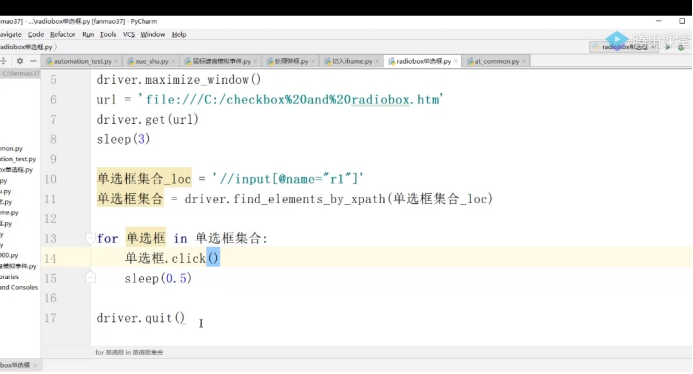Image resolution: width=693 pixels, height=374 pixels.
Task: Open the file ending in 模拟事件.py in project tree
Action: 18,266
